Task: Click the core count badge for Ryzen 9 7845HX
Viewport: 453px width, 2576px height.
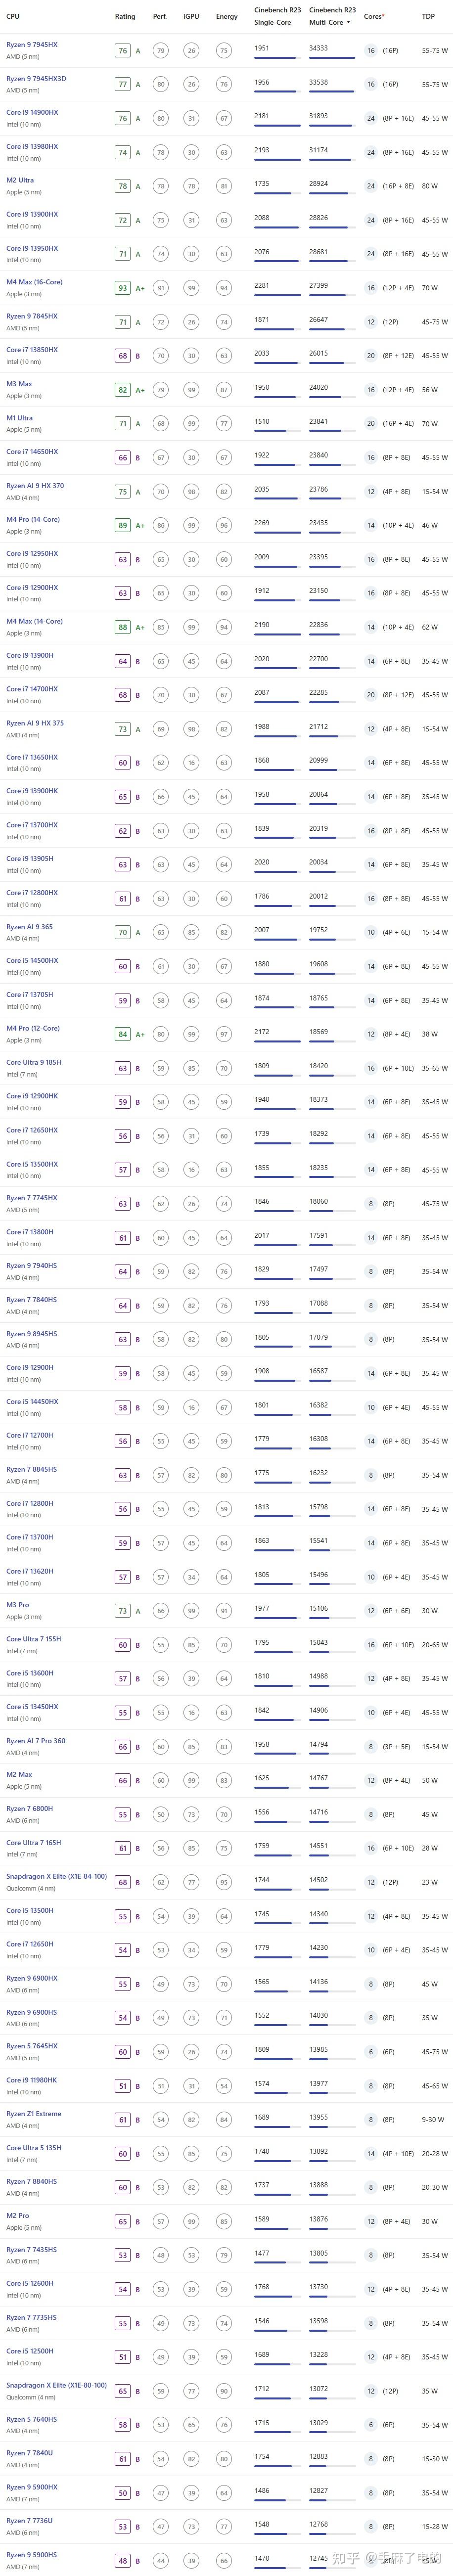Action: [x=370, y=322]
